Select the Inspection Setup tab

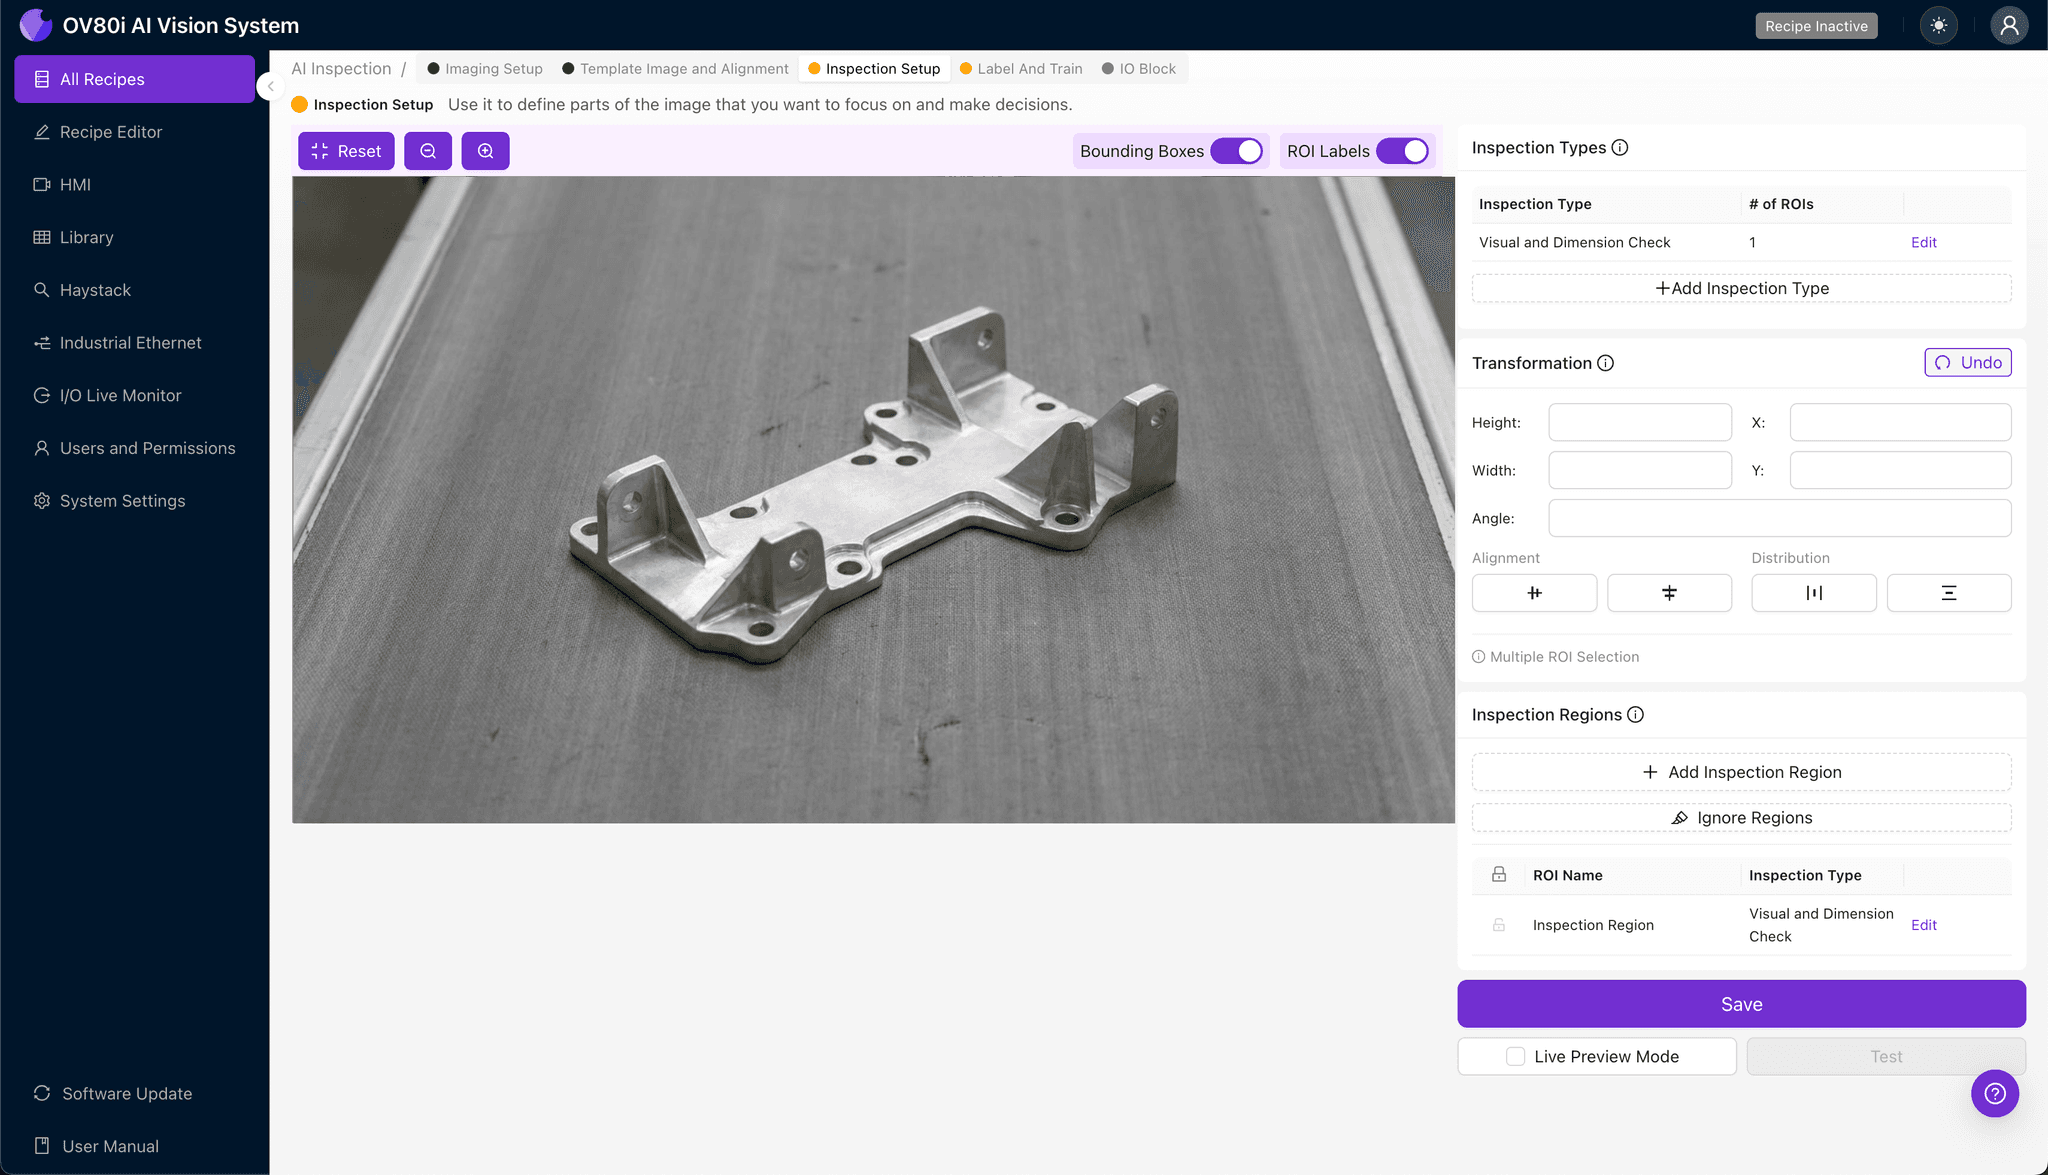click(874, 69)
